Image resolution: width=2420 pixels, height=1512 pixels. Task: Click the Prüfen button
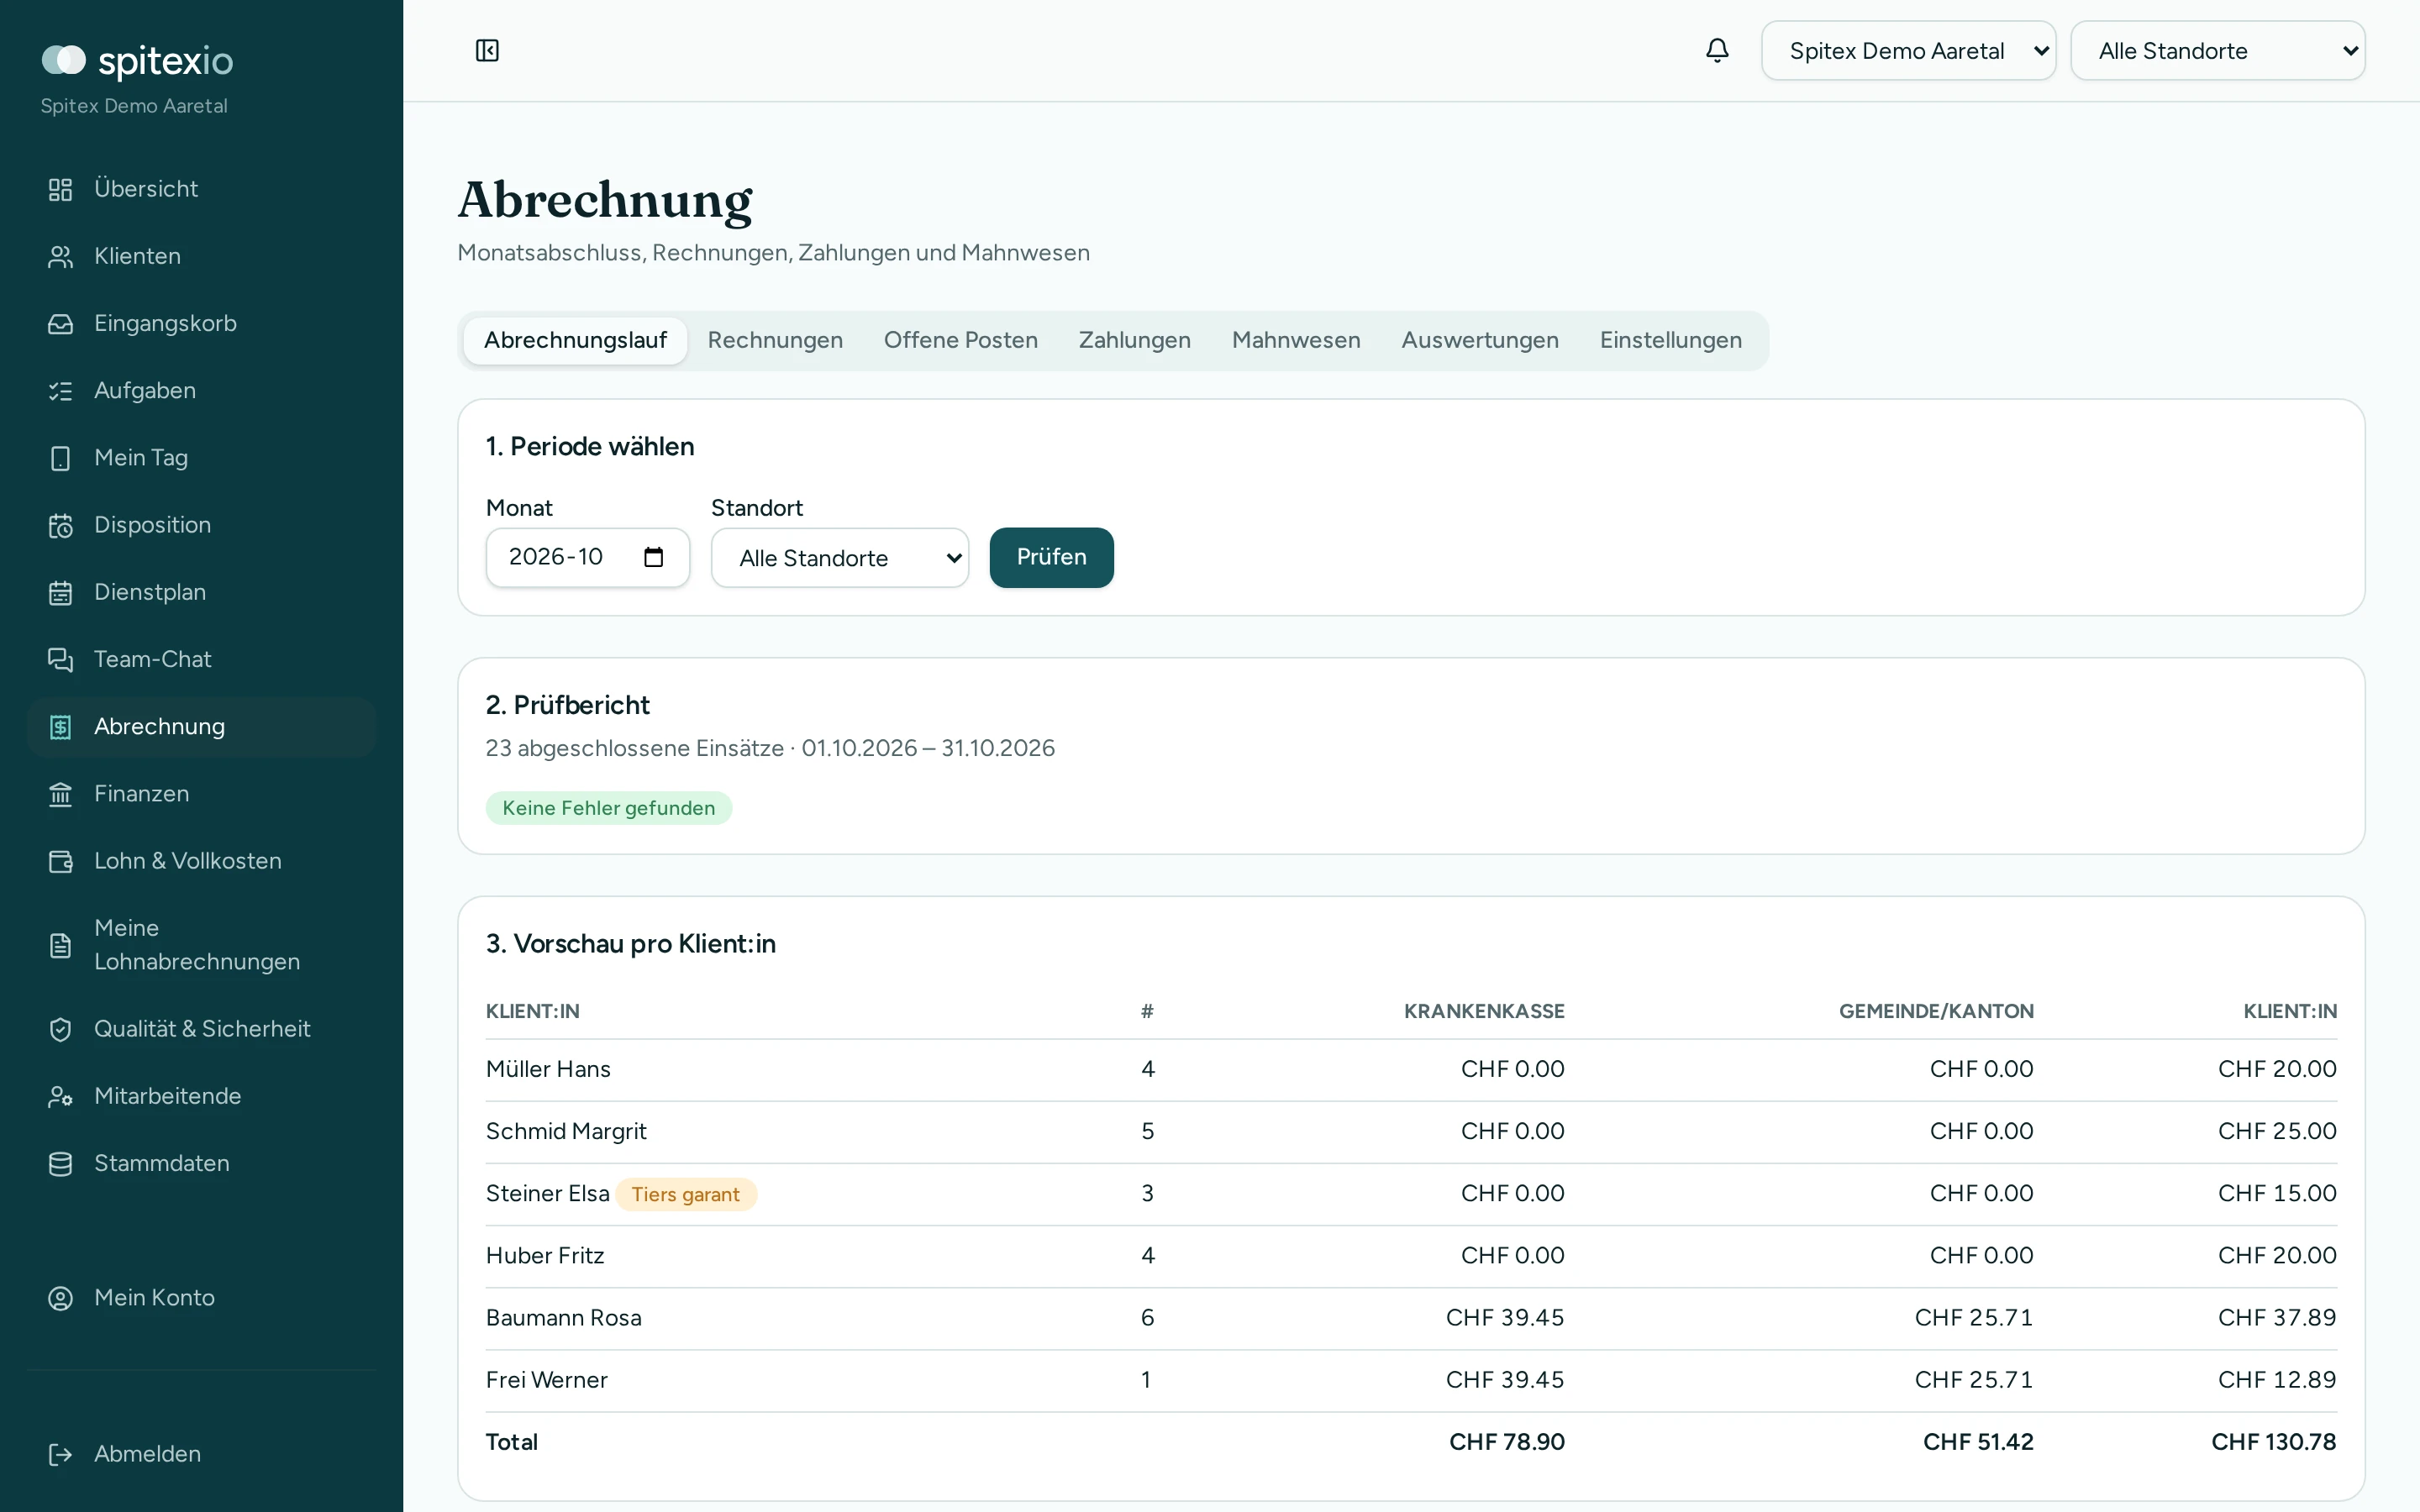click(1051, 557)
